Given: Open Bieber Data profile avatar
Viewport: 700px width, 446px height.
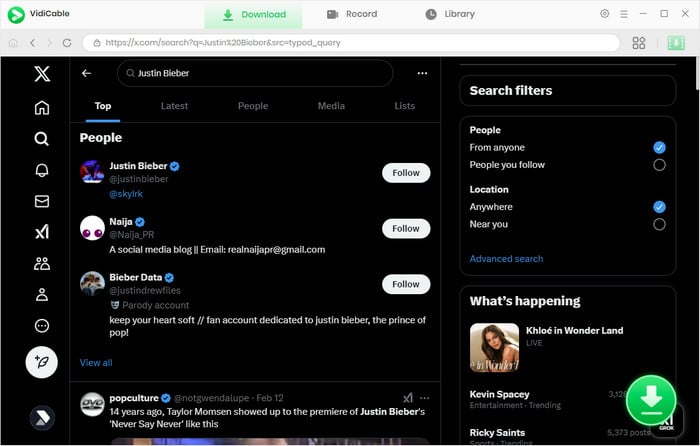Looking at the screenshot, I should point(92,283).
